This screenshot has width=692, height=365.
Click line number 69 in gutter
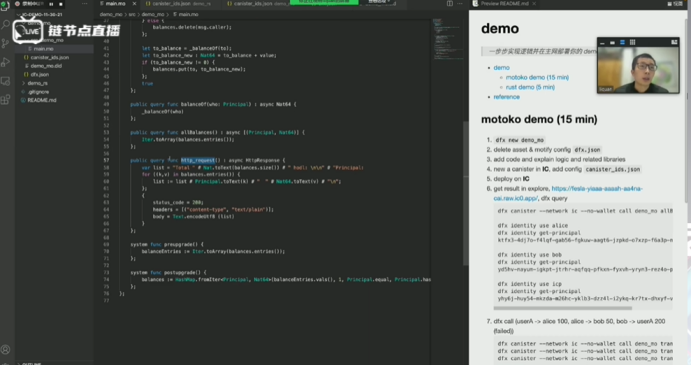[106, 244]
